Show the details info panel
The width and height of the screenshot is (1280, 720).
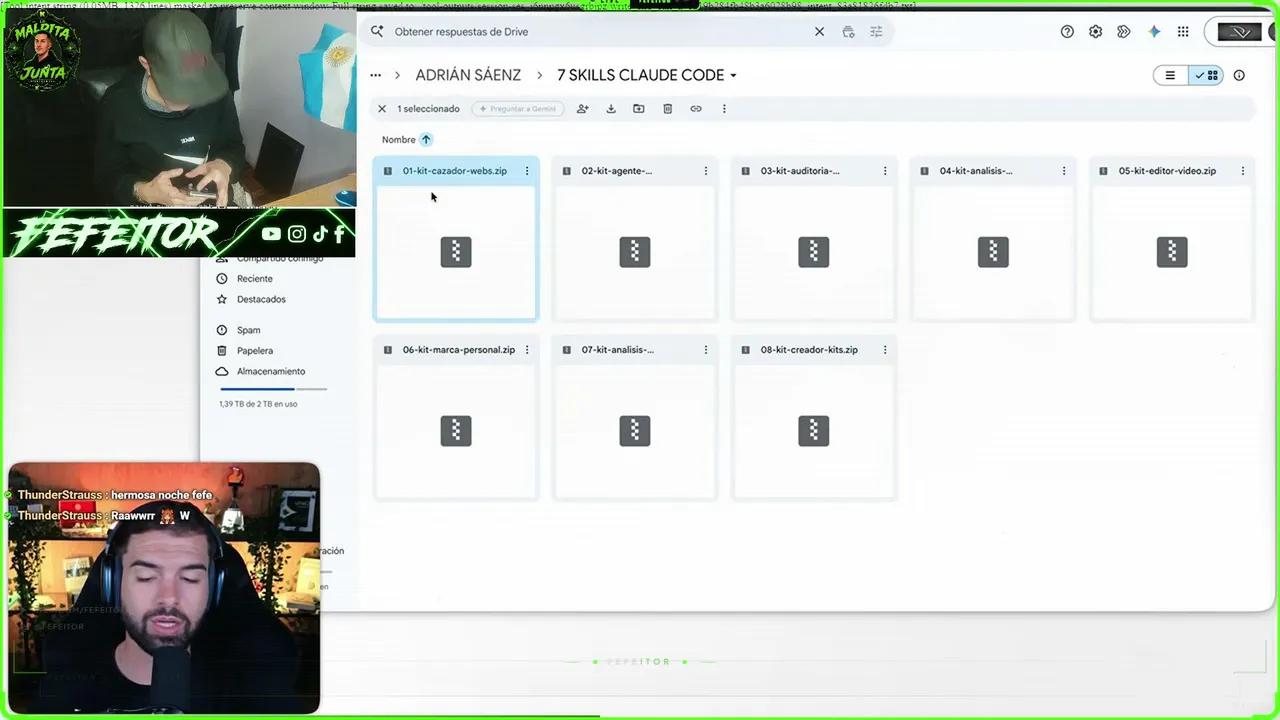[1239, 75]
